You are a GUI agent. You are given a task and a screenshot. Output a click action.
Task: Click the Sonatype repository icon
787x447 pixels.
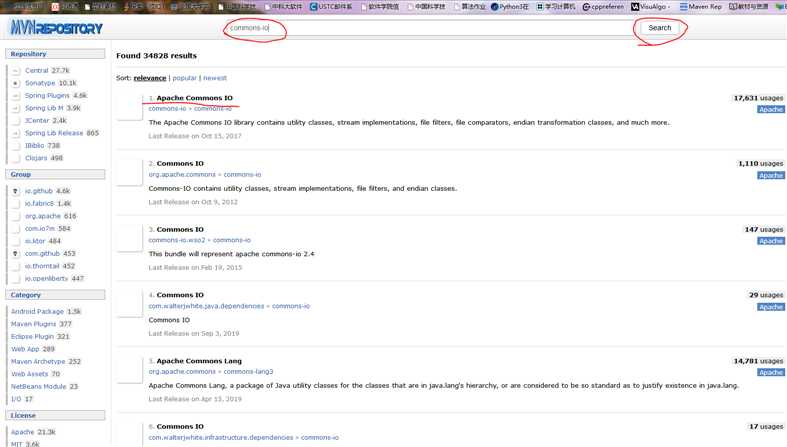pyautogui.click(x=16, y=83)
